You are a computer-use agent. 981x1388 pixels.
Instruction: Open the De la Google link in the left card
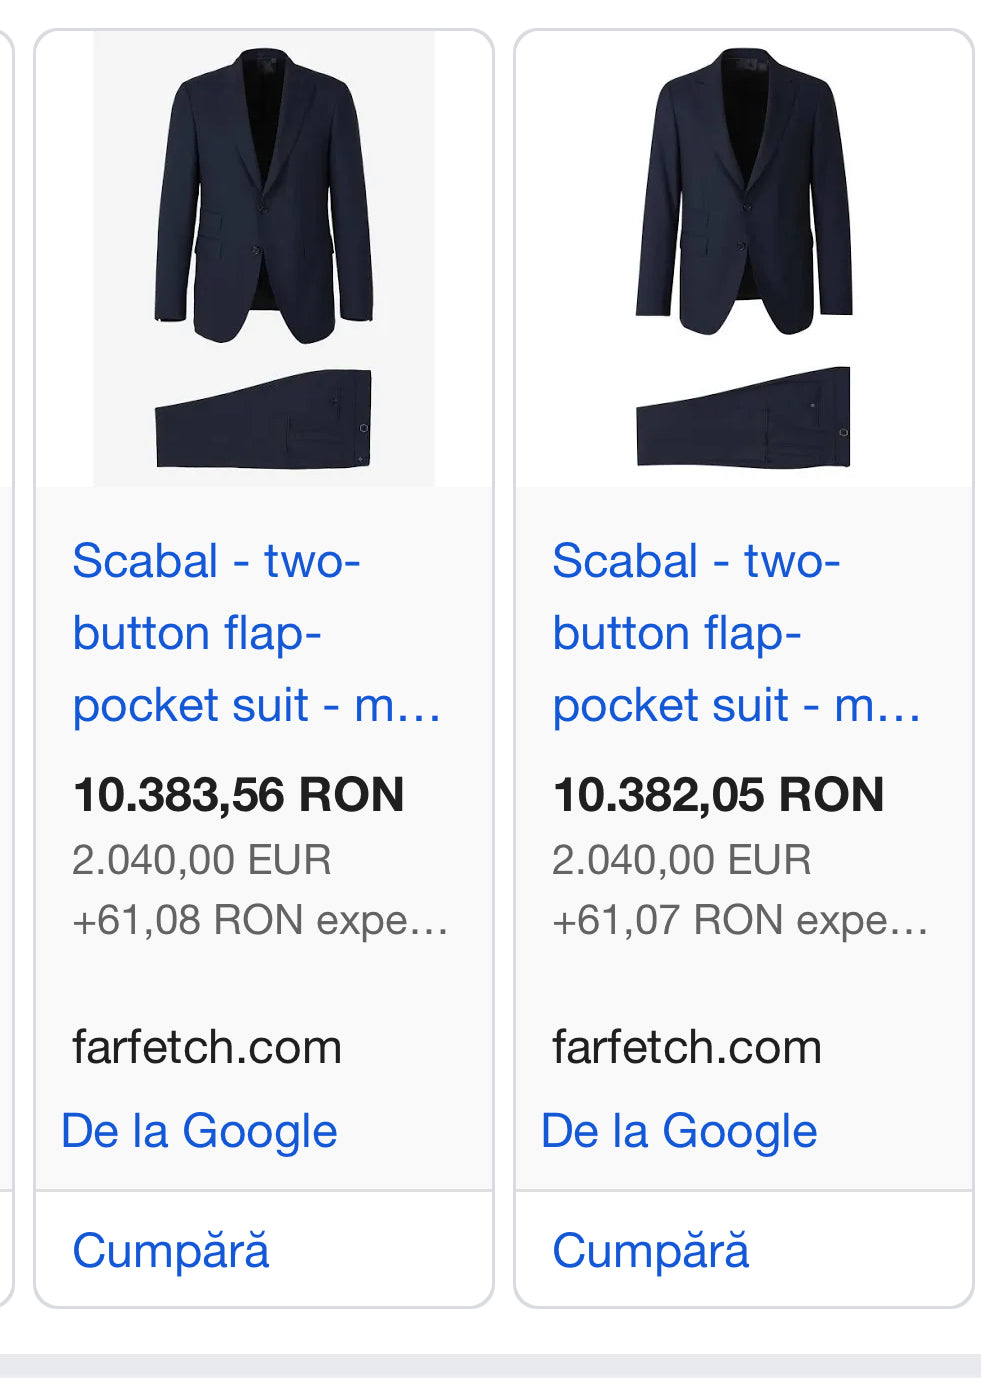coord(199,1131)
